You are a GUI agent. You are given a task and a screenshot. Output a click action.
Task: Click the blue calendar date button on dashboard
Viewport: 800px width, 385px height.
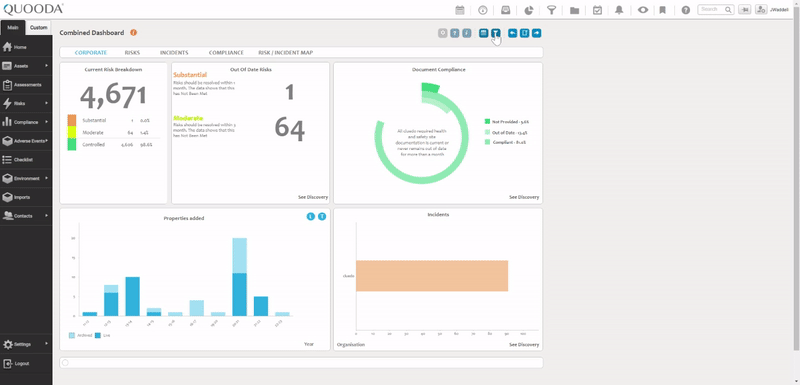click(x=484, y=33)
